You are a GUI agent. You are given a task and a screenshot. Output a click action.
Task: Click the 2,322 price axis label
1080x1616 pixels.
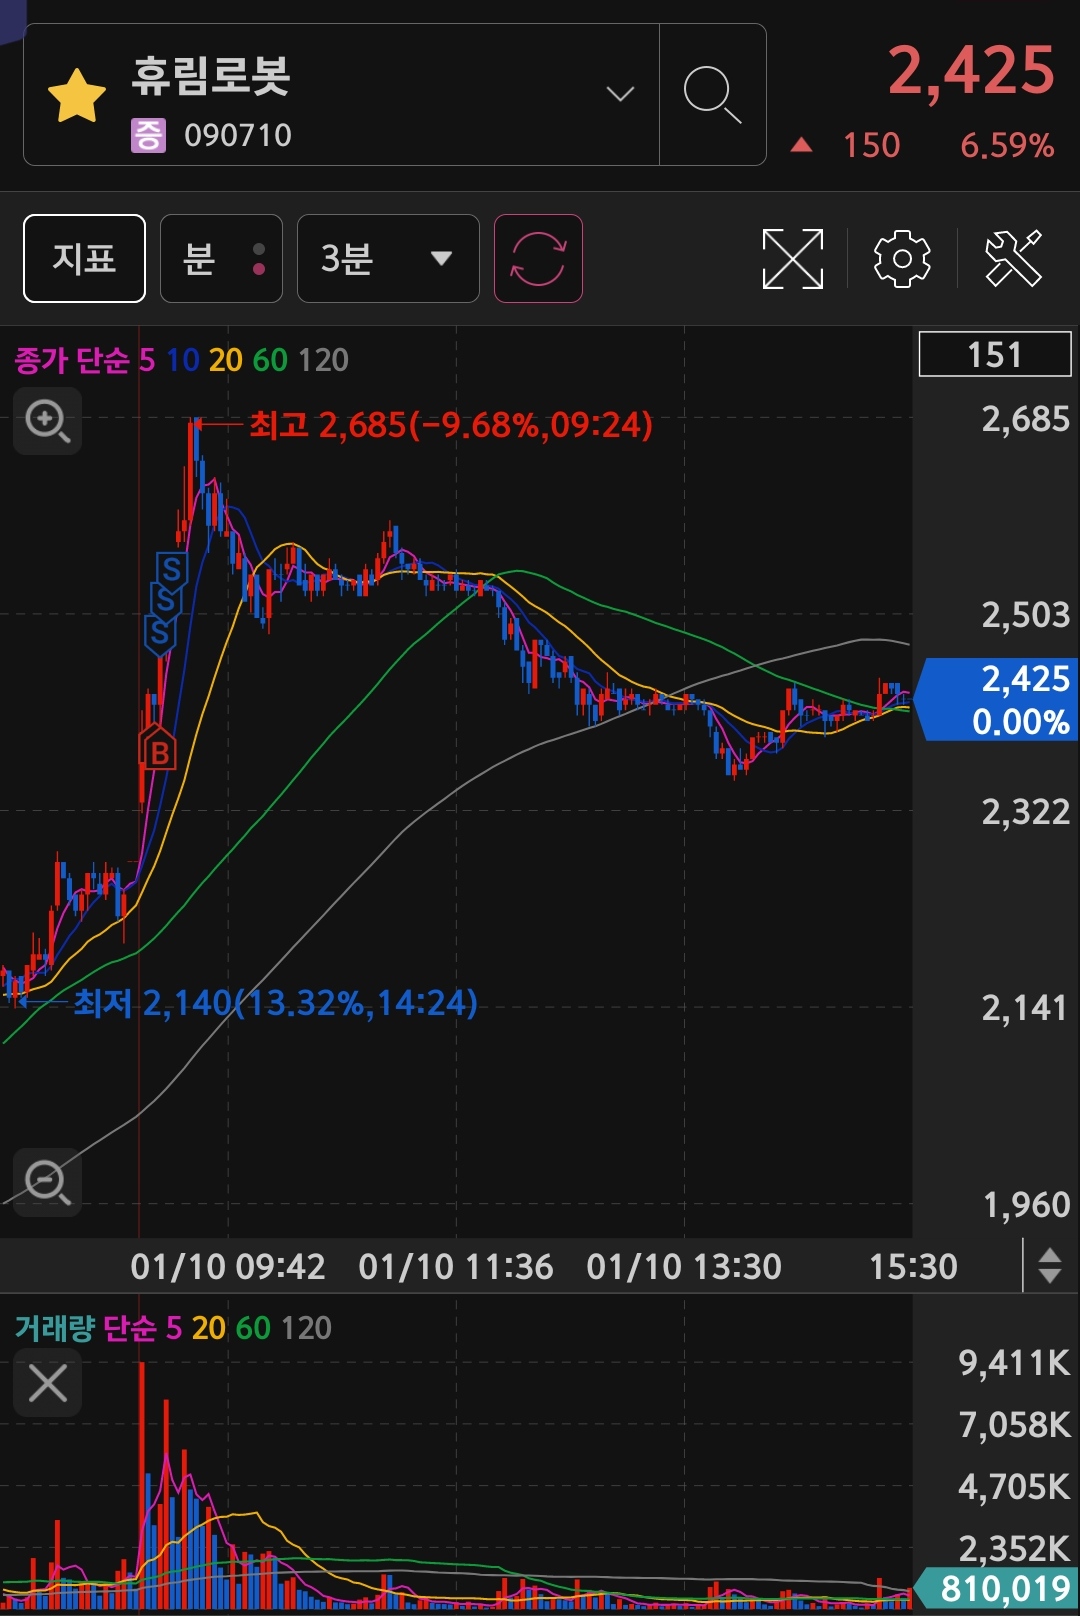coord(1025,812)
